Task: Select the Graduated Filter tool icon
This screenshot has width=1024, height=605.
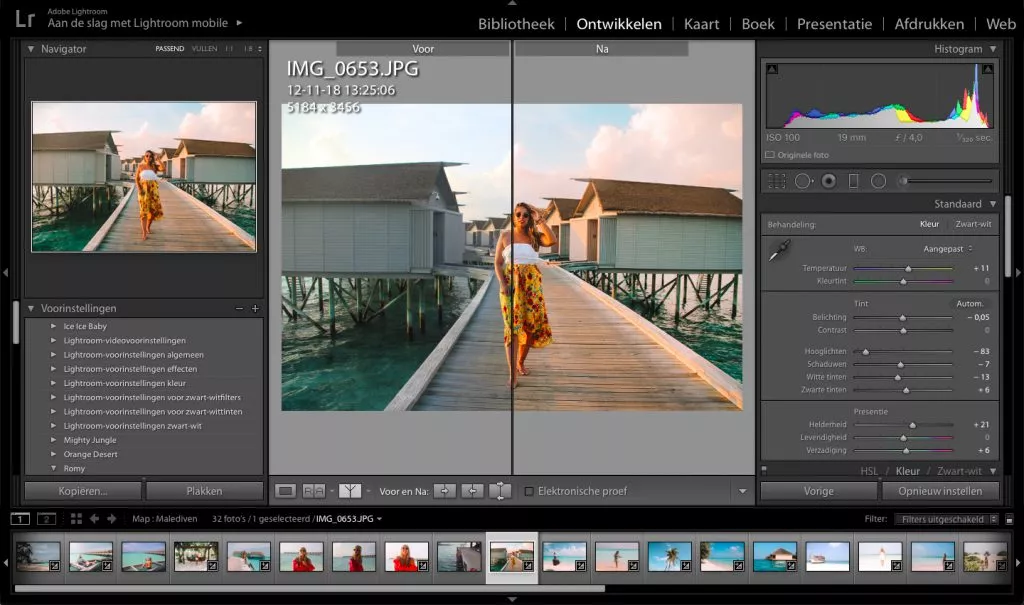Action: pos(853,181)
